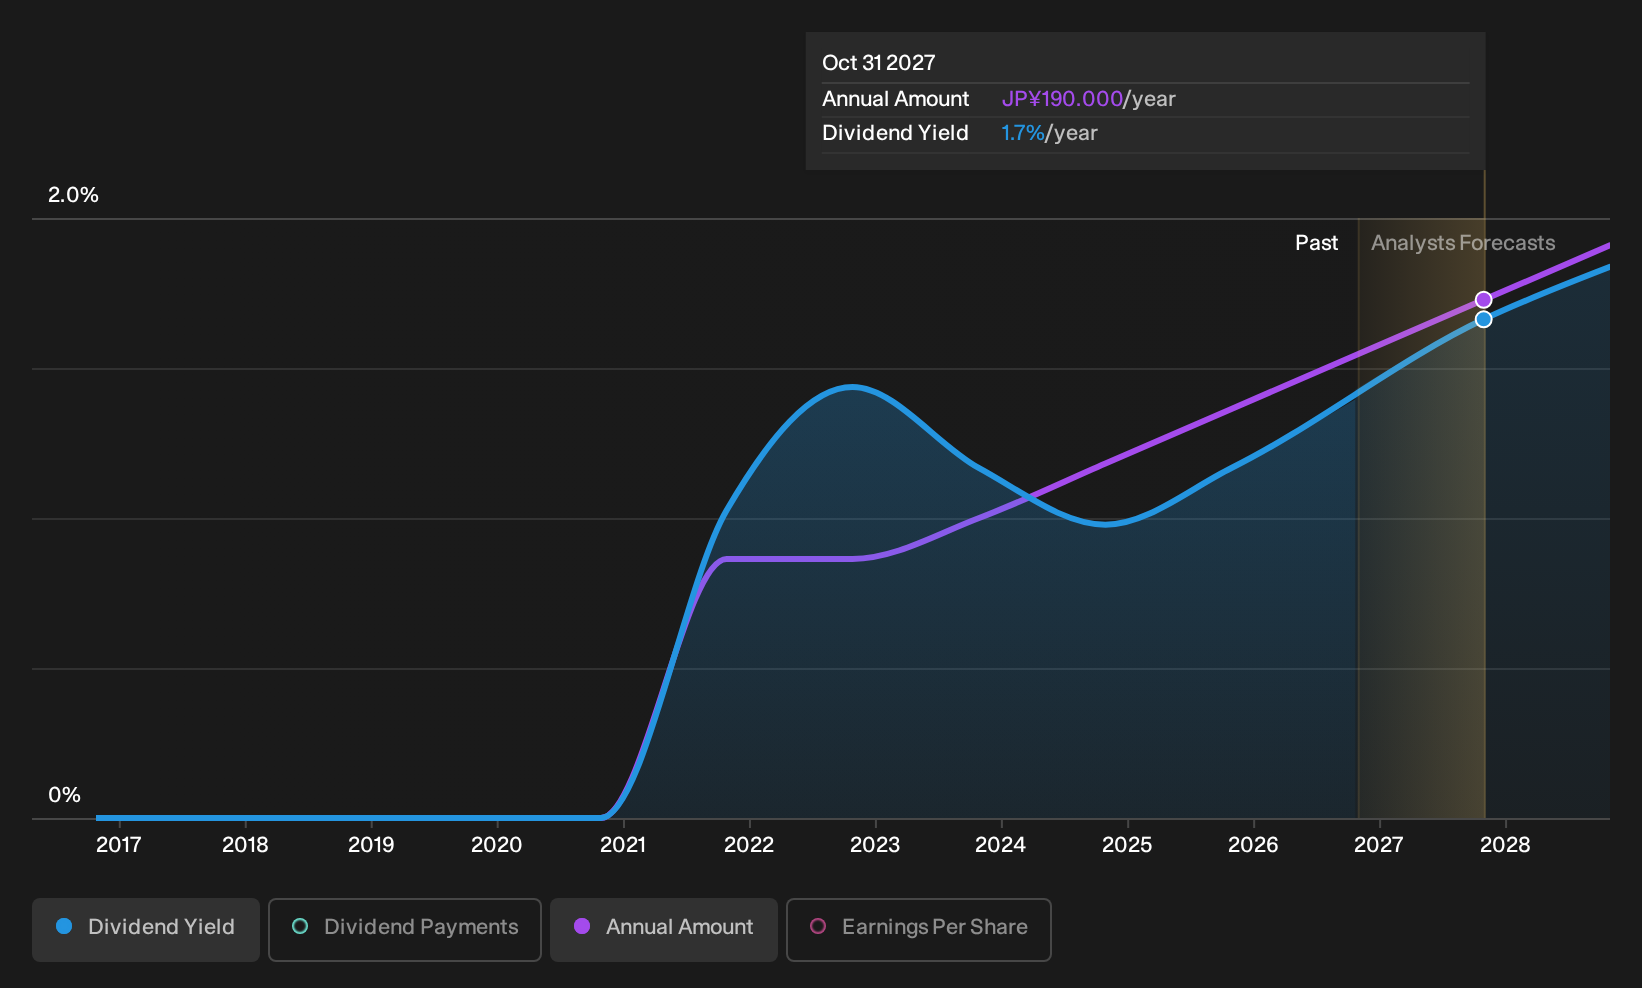Toggle the Dividend Yield series
This screenshot has width=1642, height=988.
point(146,929)
